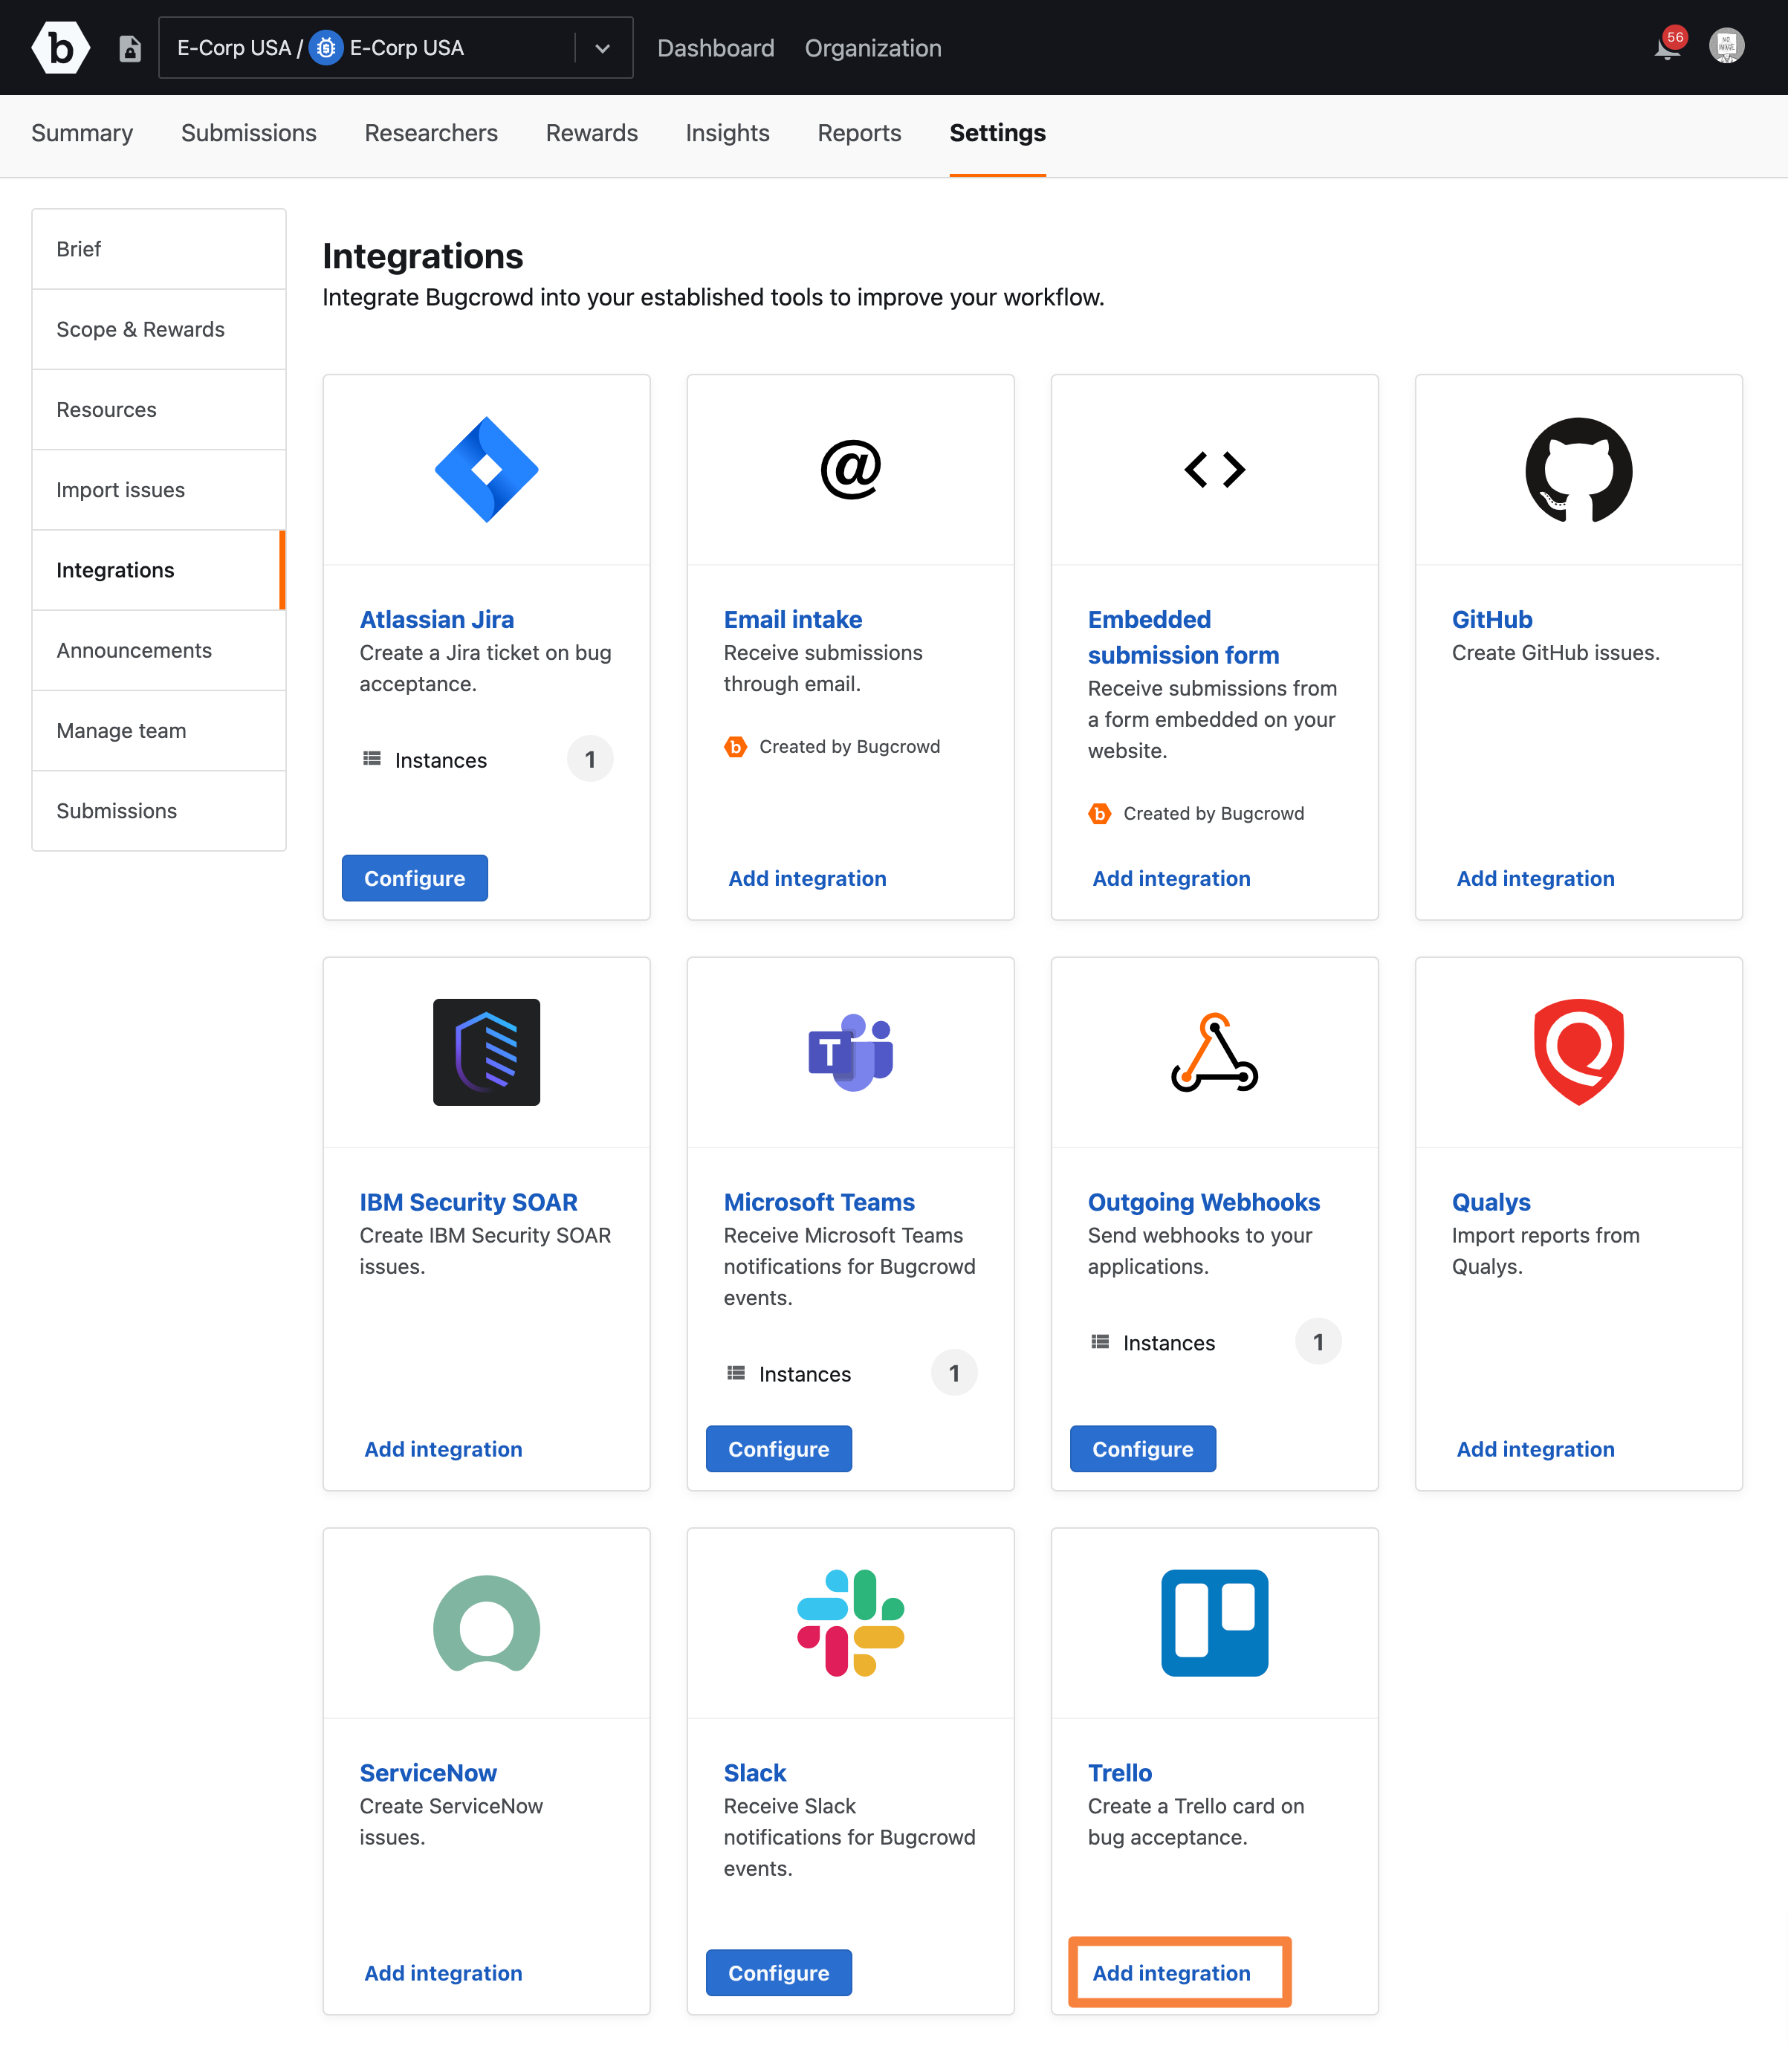This screenshot has width=1788, height=2072.
Task: Click the GitHub octocat logo
Action: click(x=1579, y=469)
